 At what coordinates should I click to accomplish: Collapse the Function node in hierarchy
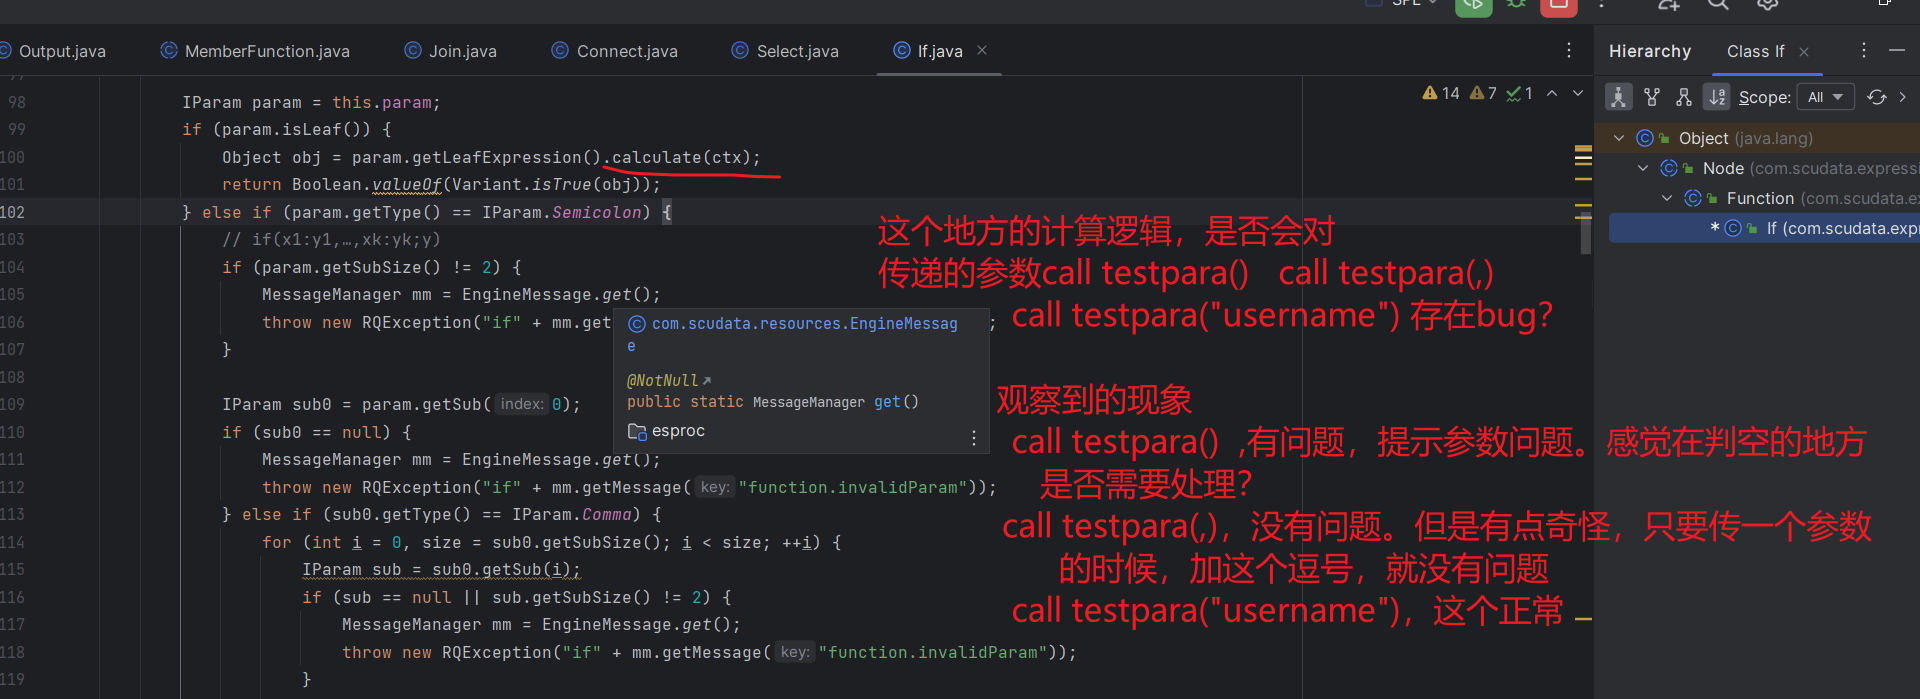click(1667, 198)
